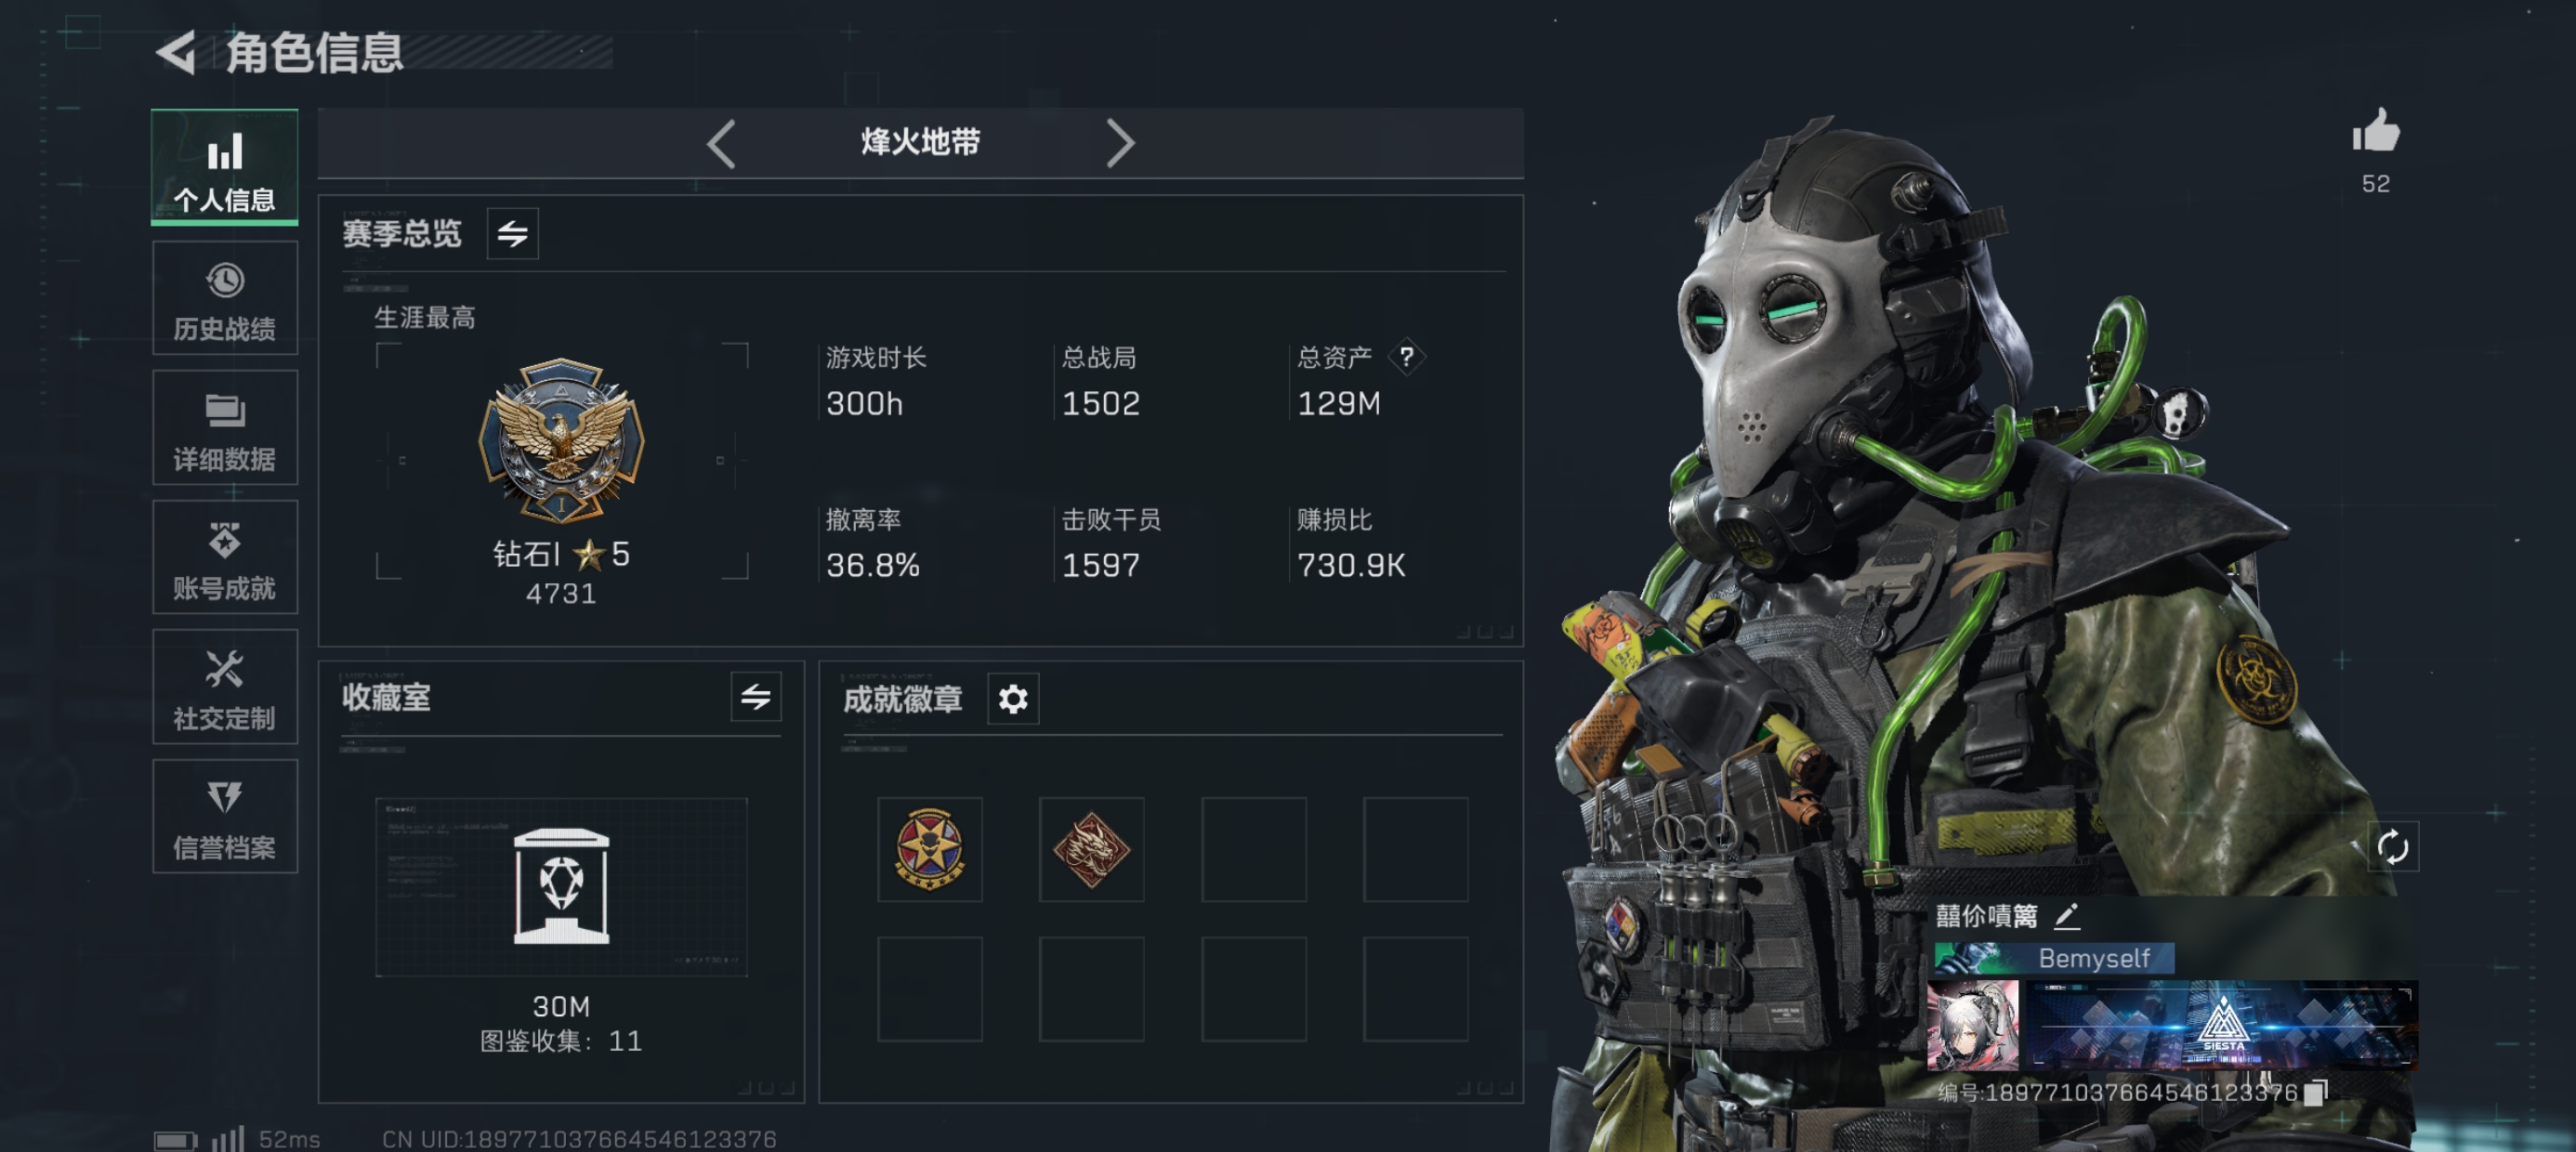Select the 账号成就 sidebar tab
The image size is (2576, 1152).
click(x=225, y=557)
